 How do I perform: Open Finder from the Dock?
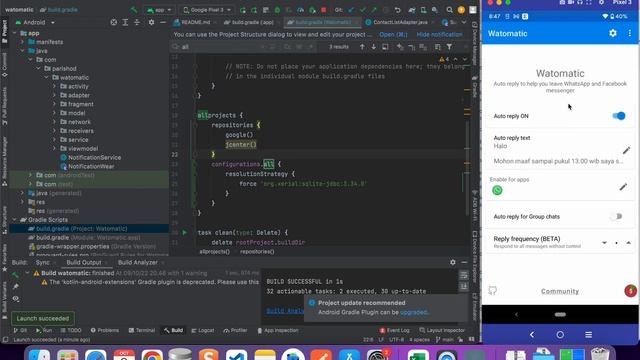pyautogui.click(x=39, y=355)
